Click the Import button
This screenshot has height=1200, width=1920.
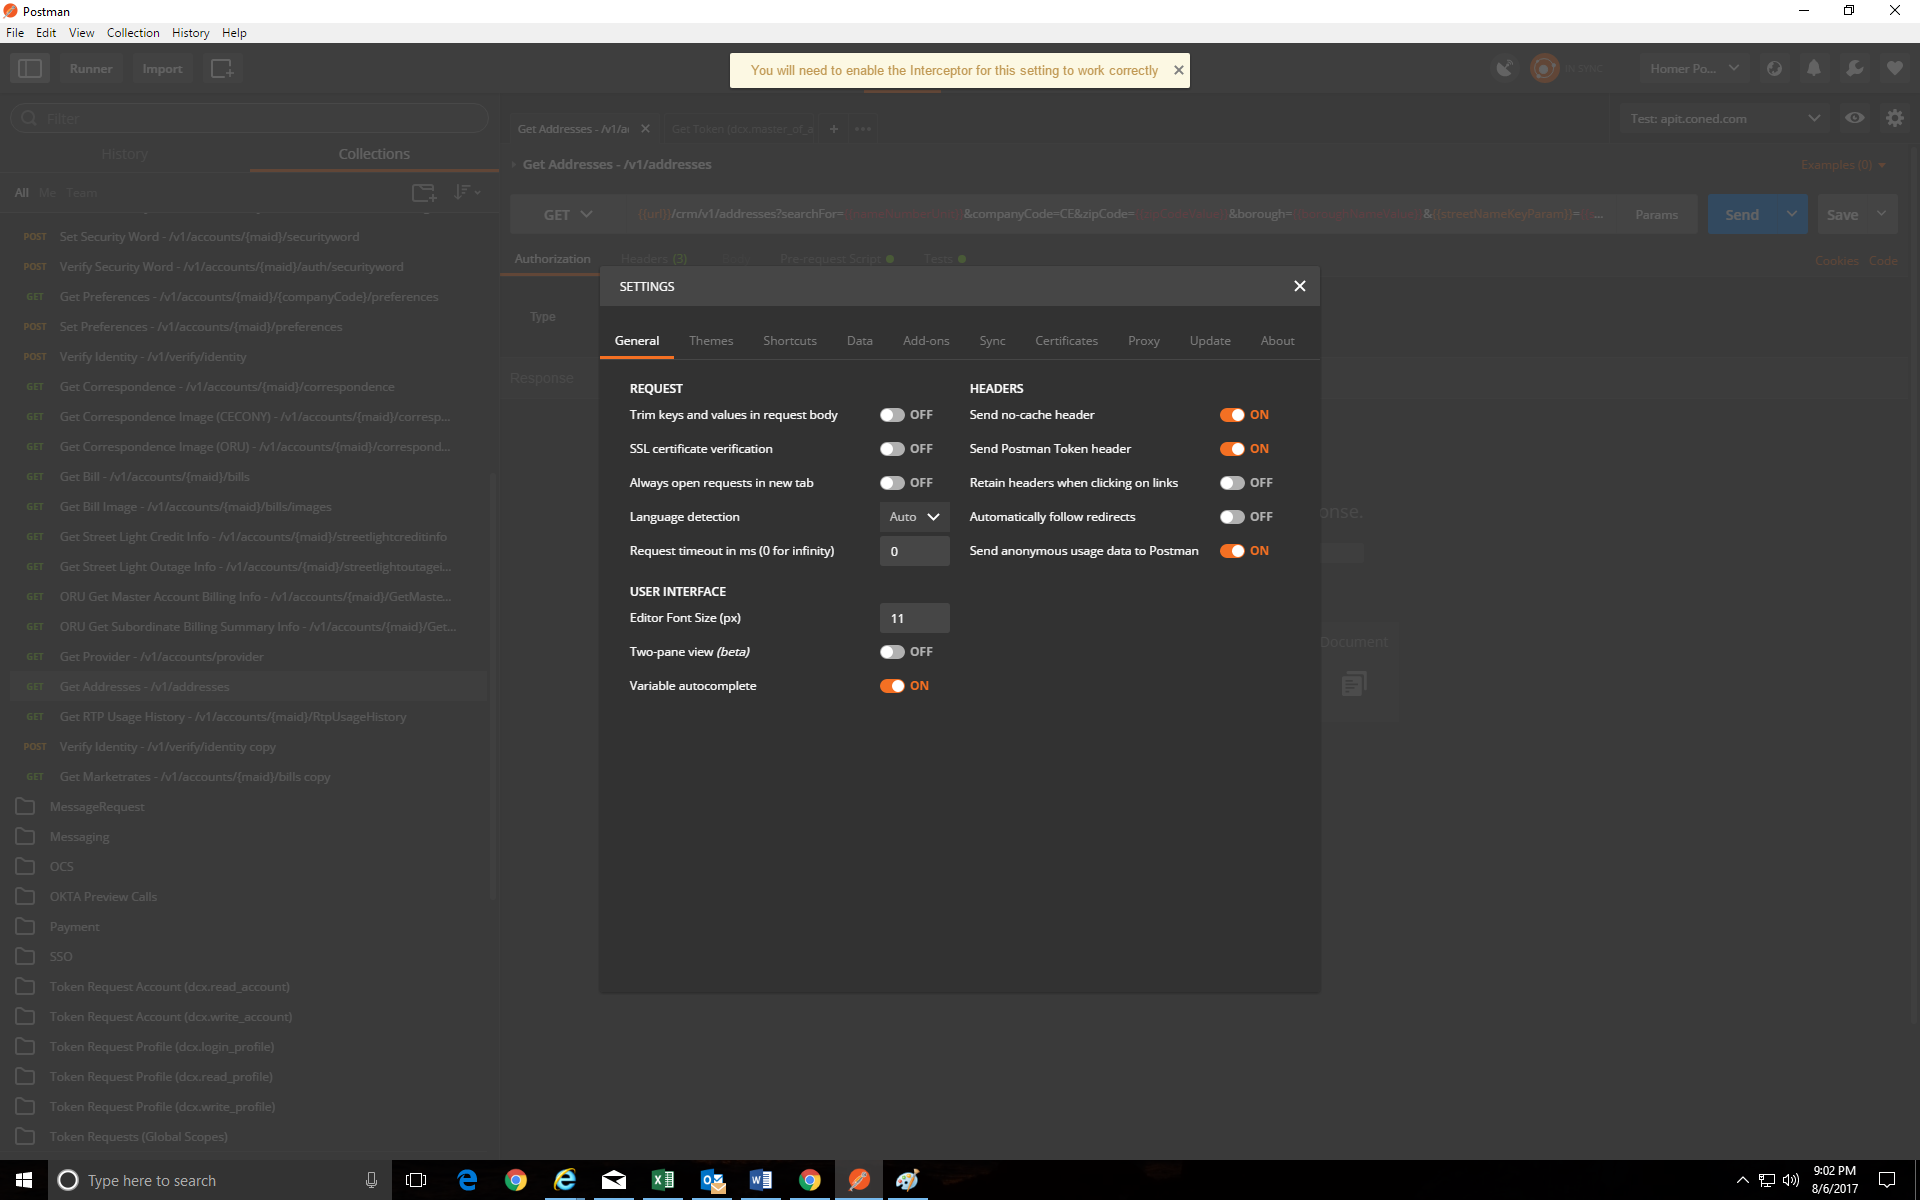click(162, 68)
